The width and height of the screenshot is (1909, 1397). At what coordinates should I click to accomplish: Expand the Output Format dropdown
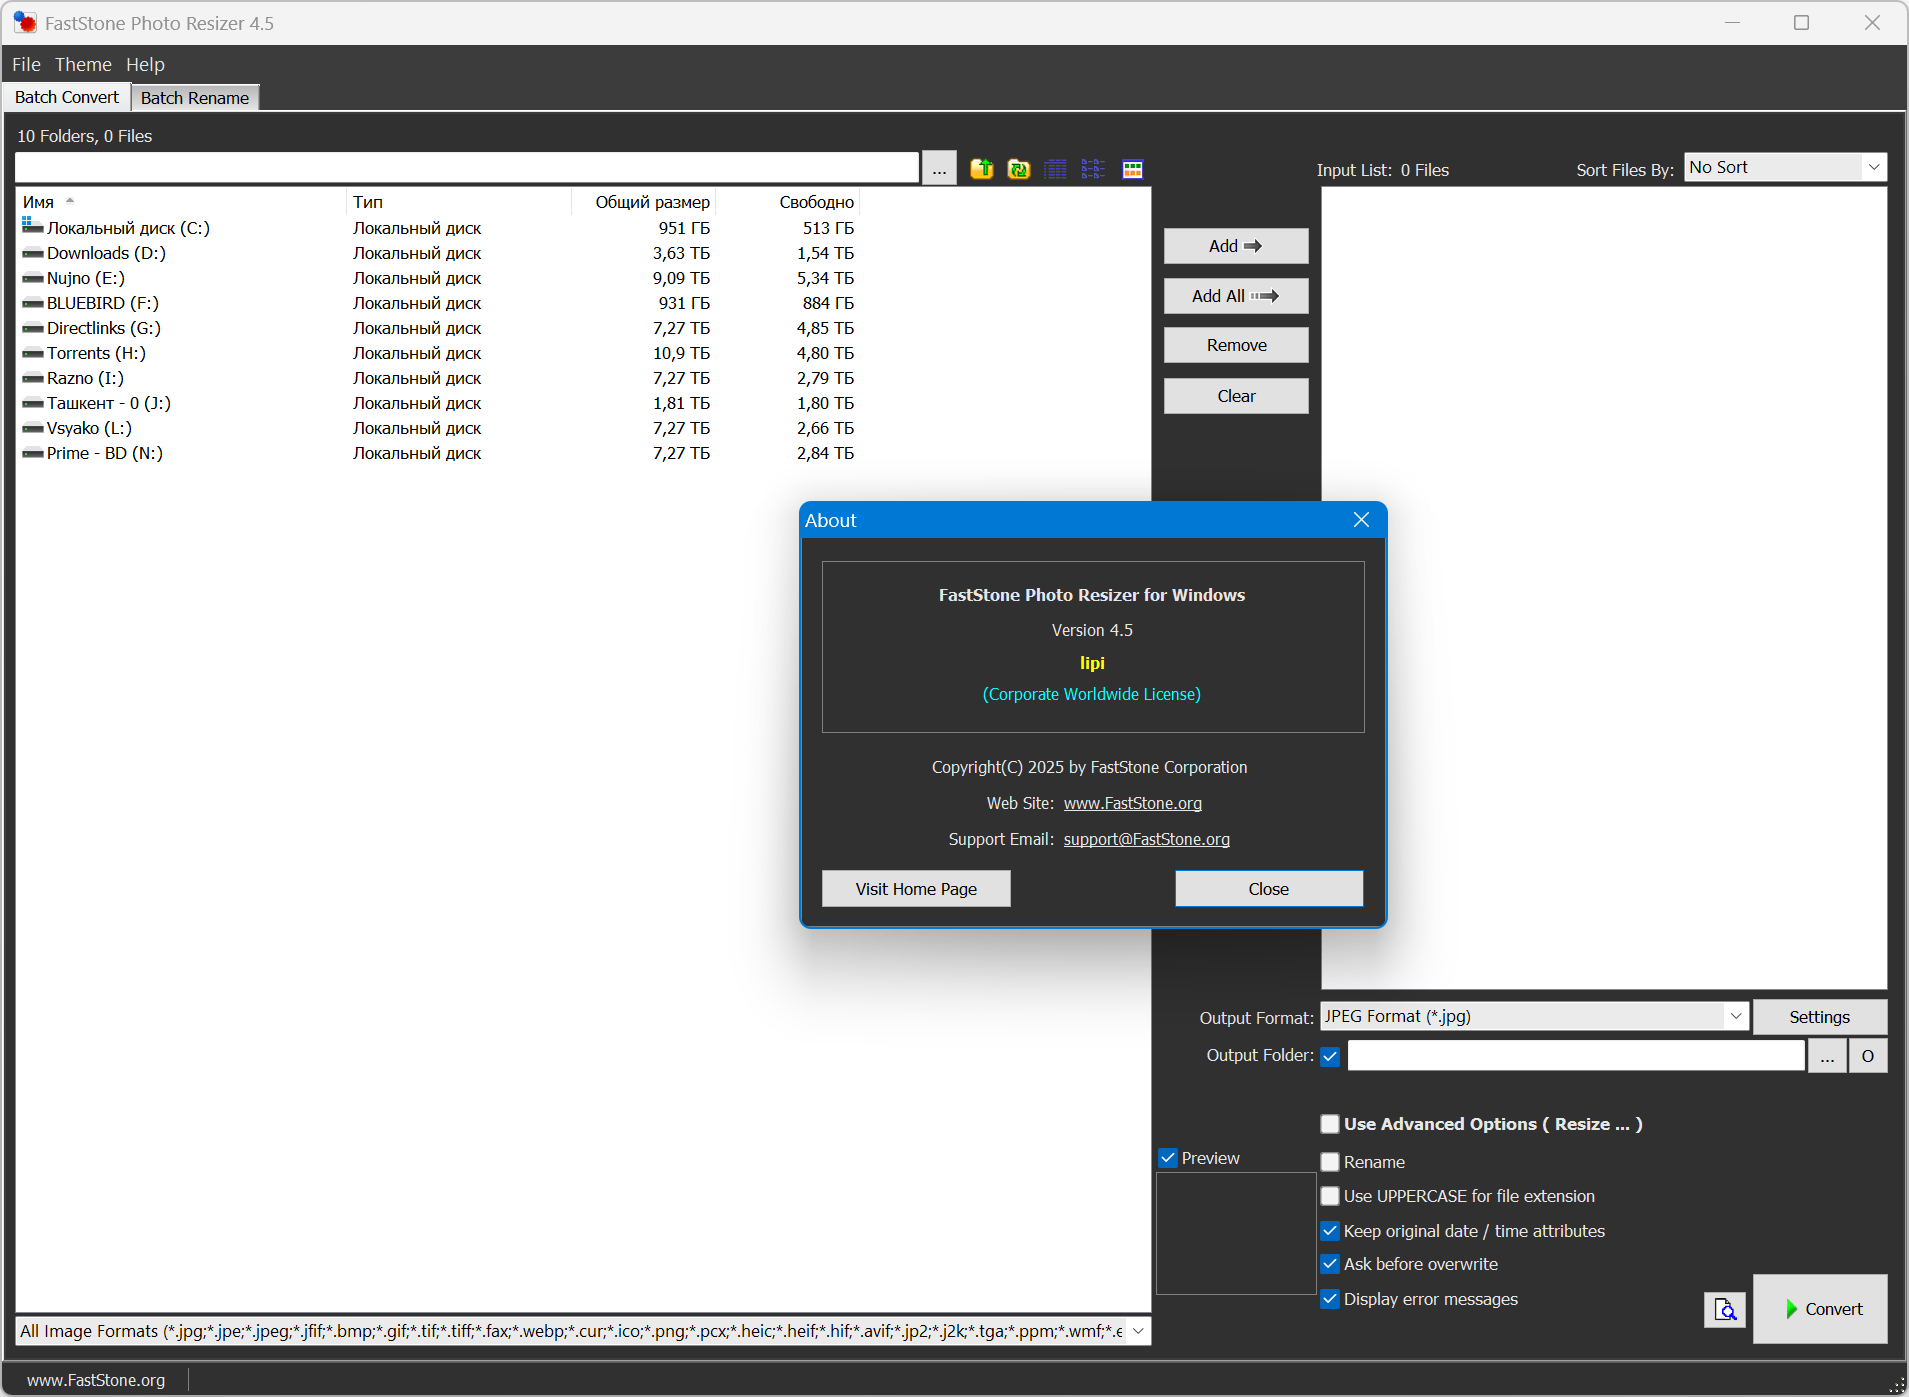click(x=1534, y=1017)
